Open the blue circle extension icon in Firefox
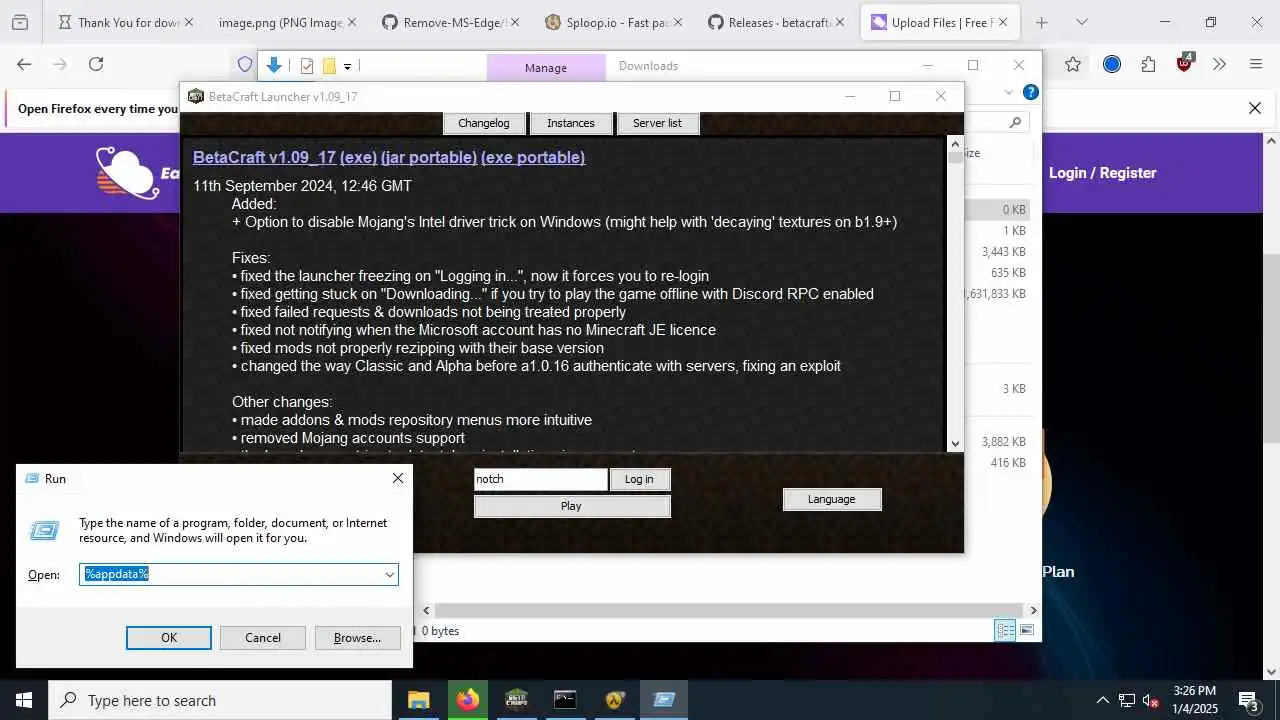The height and width of the screenshot is (720, 1280). click(x=1111, y=64)
